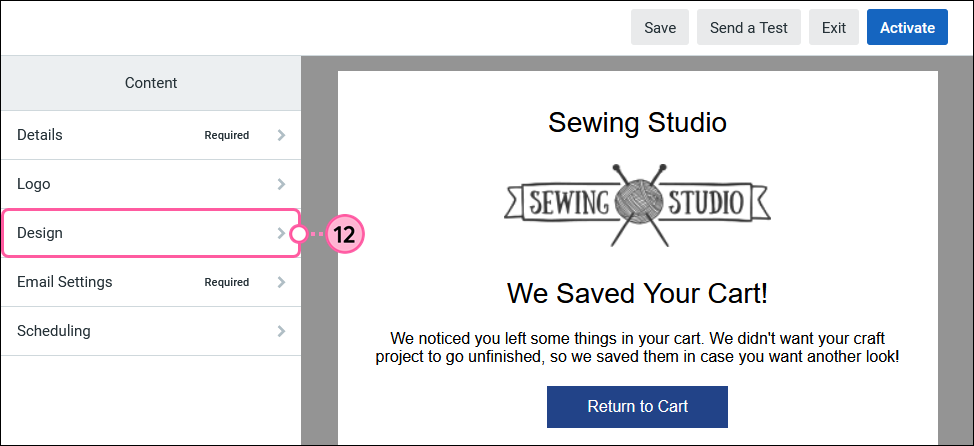Open the Scheduling menu item
This screenshot has height=446, width=974.
click(x=150, y=330)
